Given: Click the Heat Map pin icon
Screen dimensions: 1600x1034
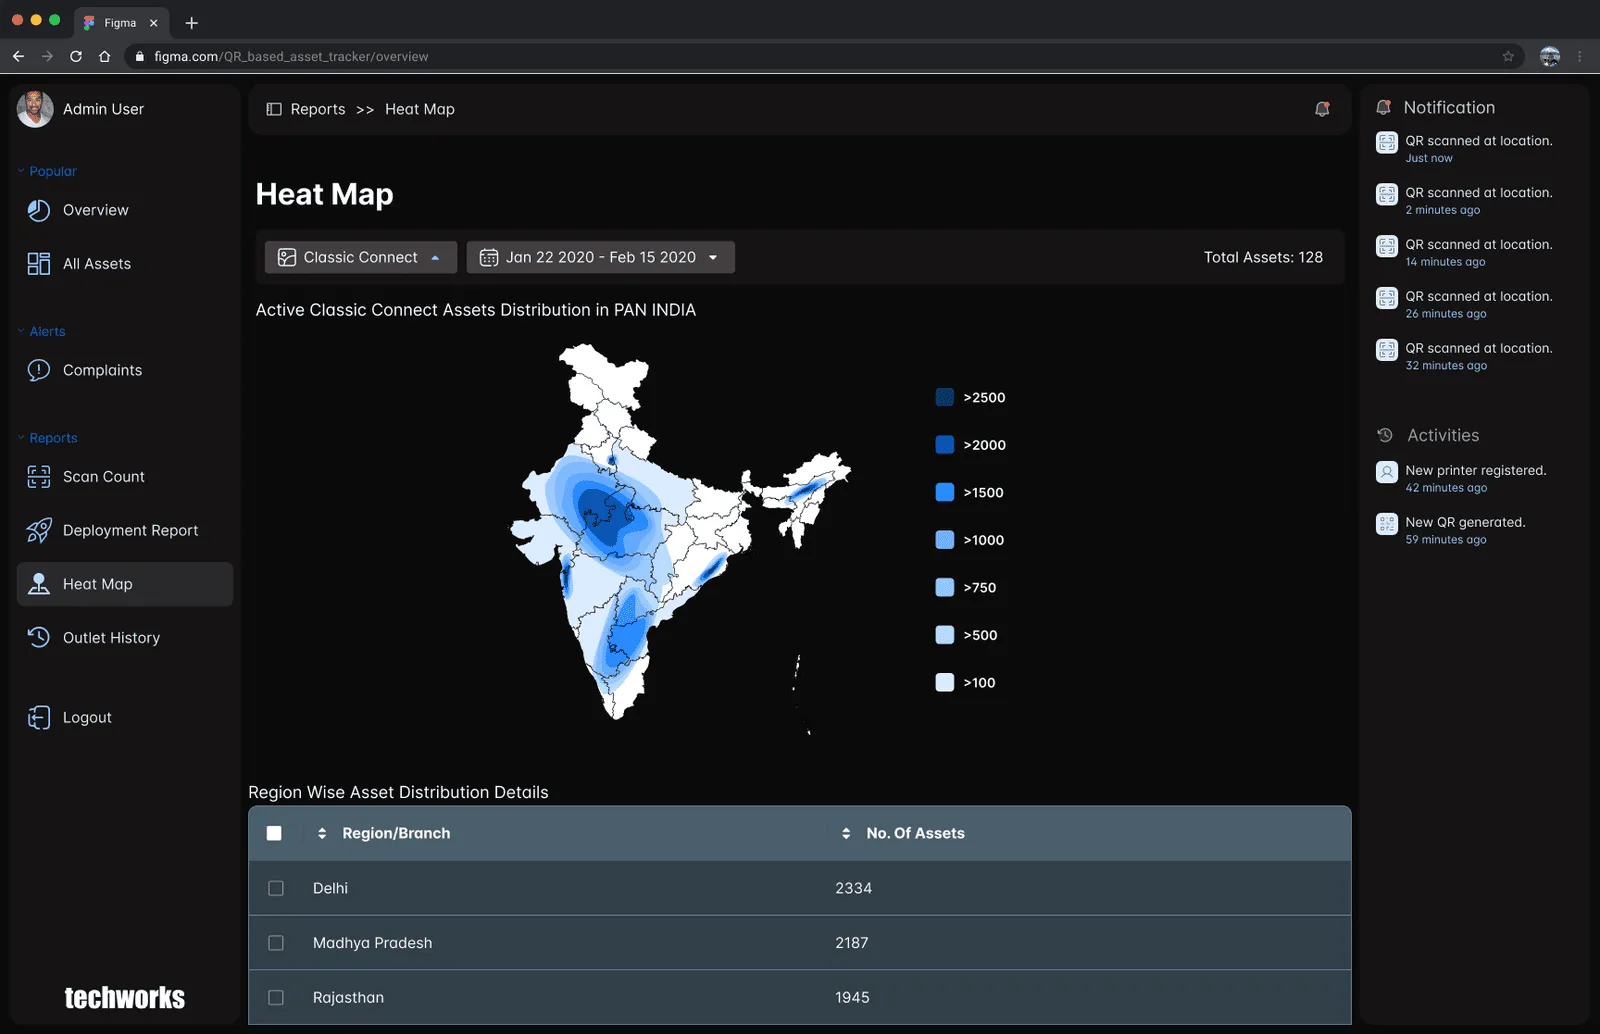Looking at the screenshot, I should click(x=38, y=584).
